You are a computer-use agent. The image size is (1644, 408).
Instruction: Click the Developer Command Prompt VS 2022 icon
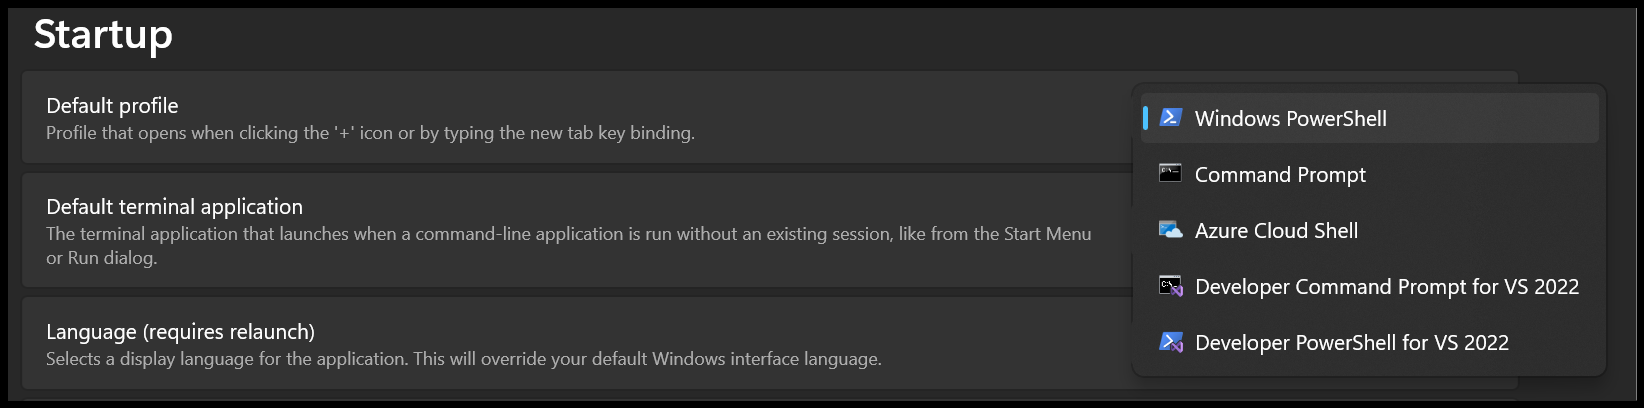click(x=1170, y=286)
